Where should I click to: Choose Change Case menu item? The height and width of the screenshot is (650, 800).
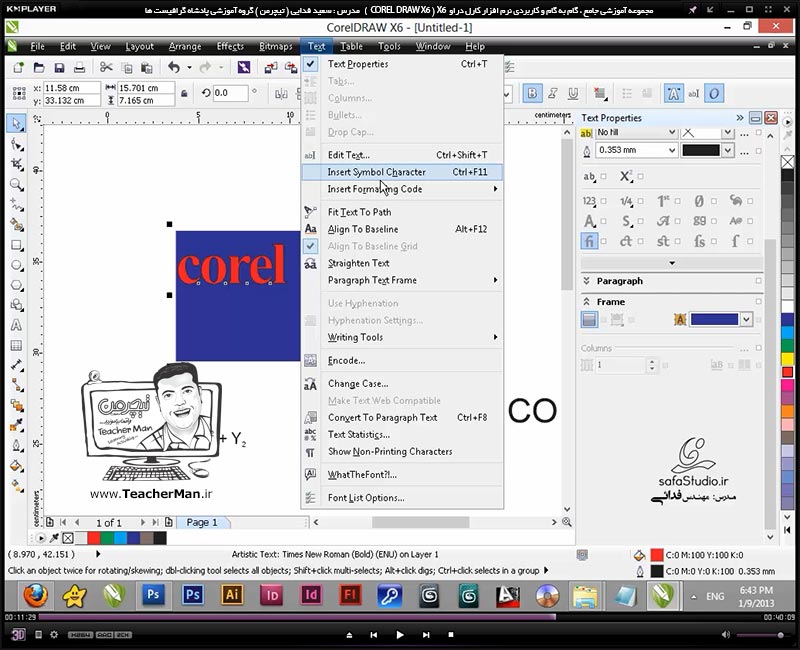click(x=402, y=384)
